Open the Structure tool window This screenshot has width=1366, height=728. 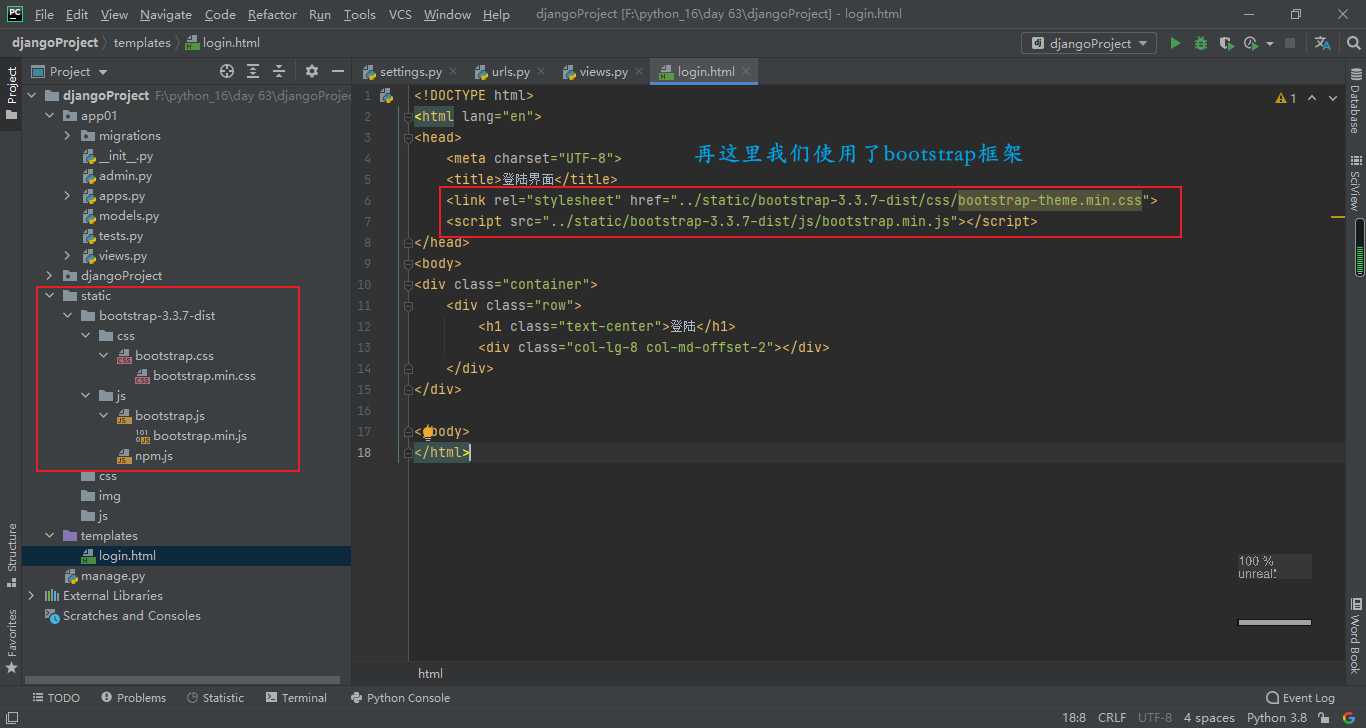(11, 554)
